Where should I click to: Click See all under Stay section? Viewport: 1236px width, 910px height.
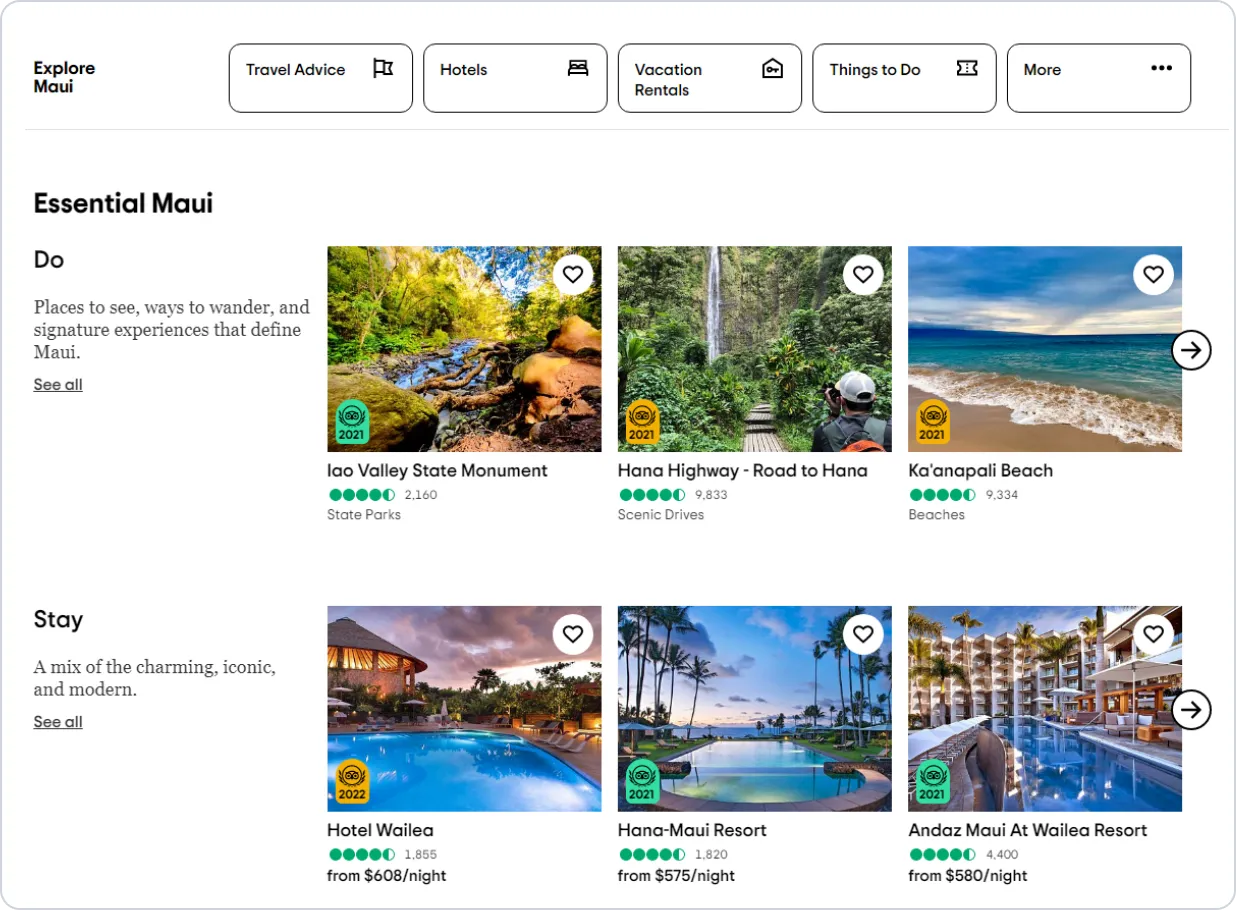point(58,722)
